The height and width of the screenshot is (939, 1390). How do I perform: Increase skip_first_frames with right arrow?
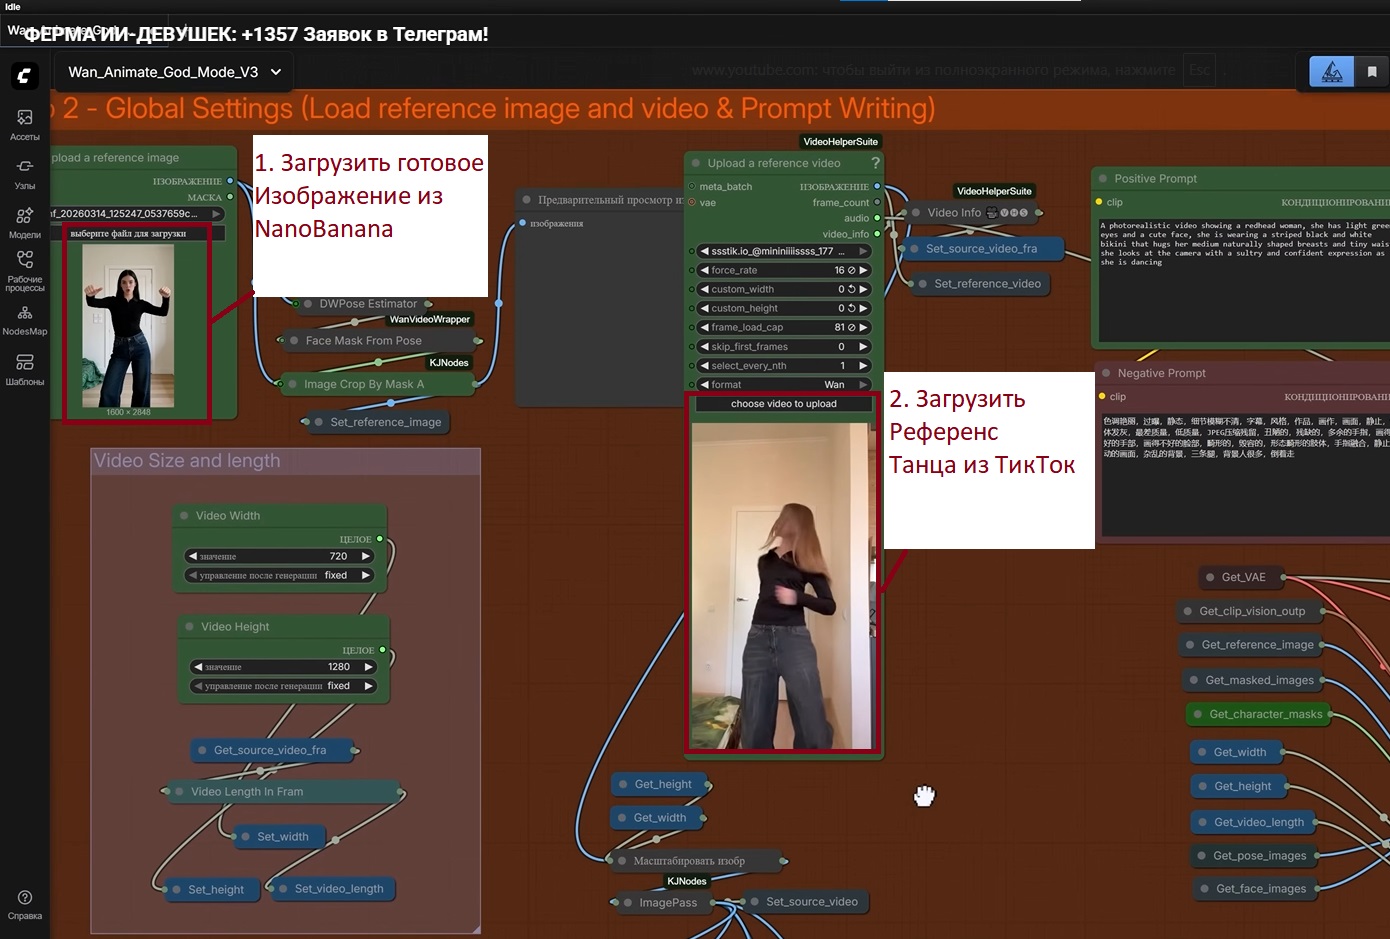[863, 347]
